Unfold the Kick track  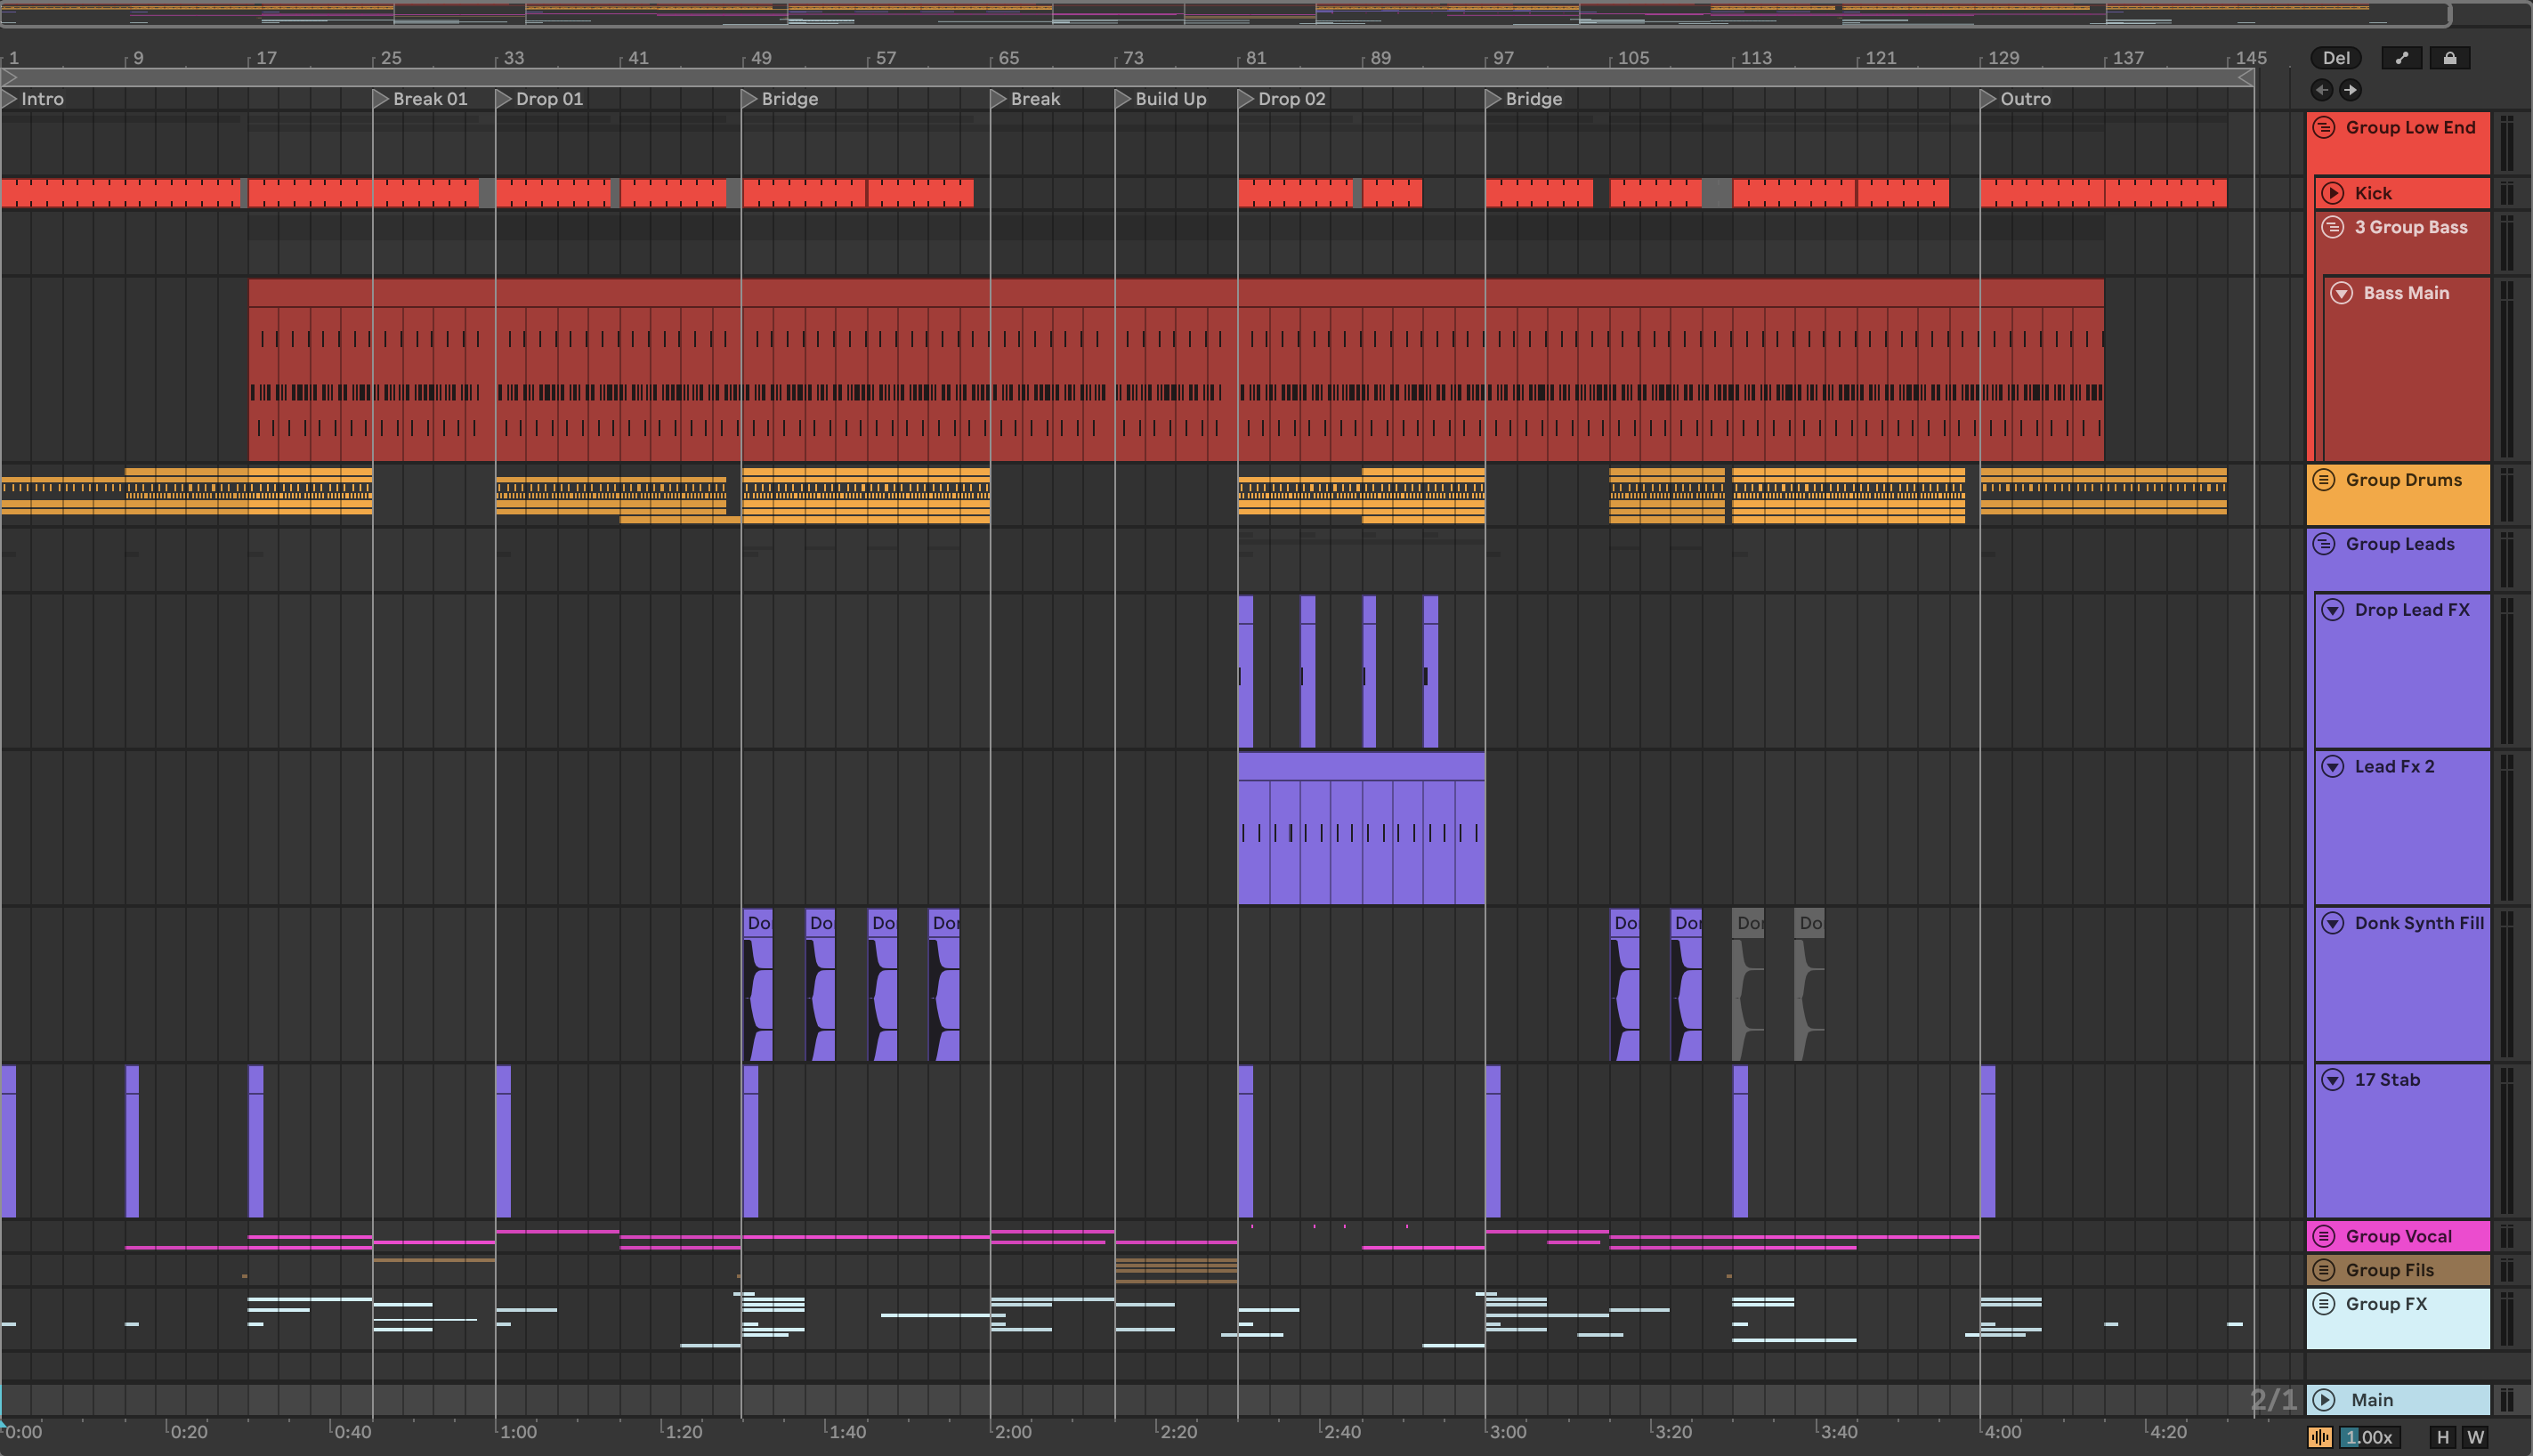(x=2332, y=193)
